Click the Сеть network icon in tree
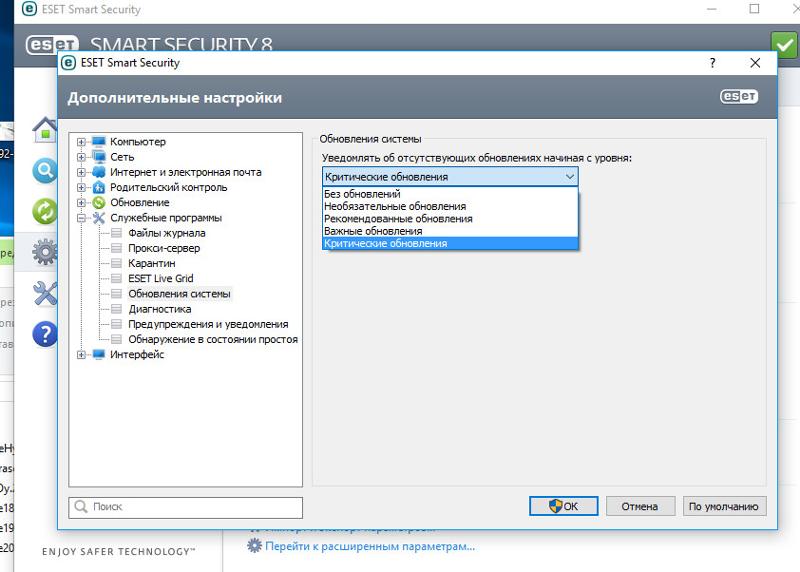The height and width of the screenshot is (572, 800). 98,157
